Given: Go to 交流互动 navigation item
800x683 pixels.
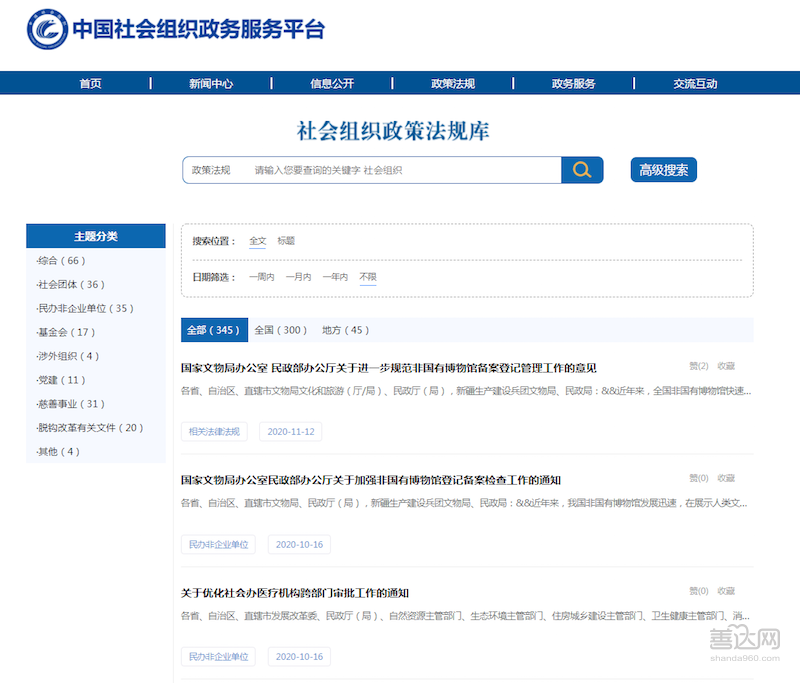Looking at the screenshot, I should (695, 84).
